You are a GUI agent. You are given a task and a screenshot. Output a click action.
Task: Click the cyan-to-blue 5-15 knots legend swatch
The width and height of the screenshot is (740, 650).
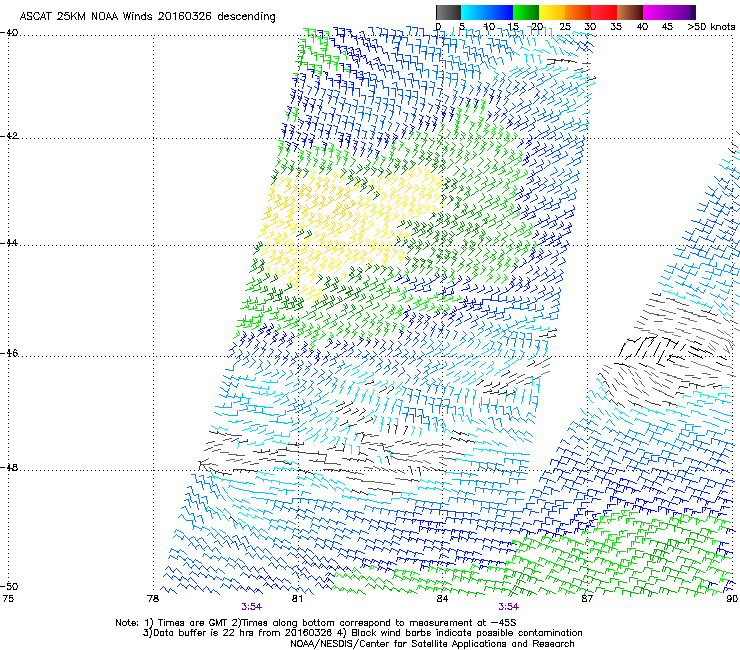pyautogui.click(x=487, y=12)
